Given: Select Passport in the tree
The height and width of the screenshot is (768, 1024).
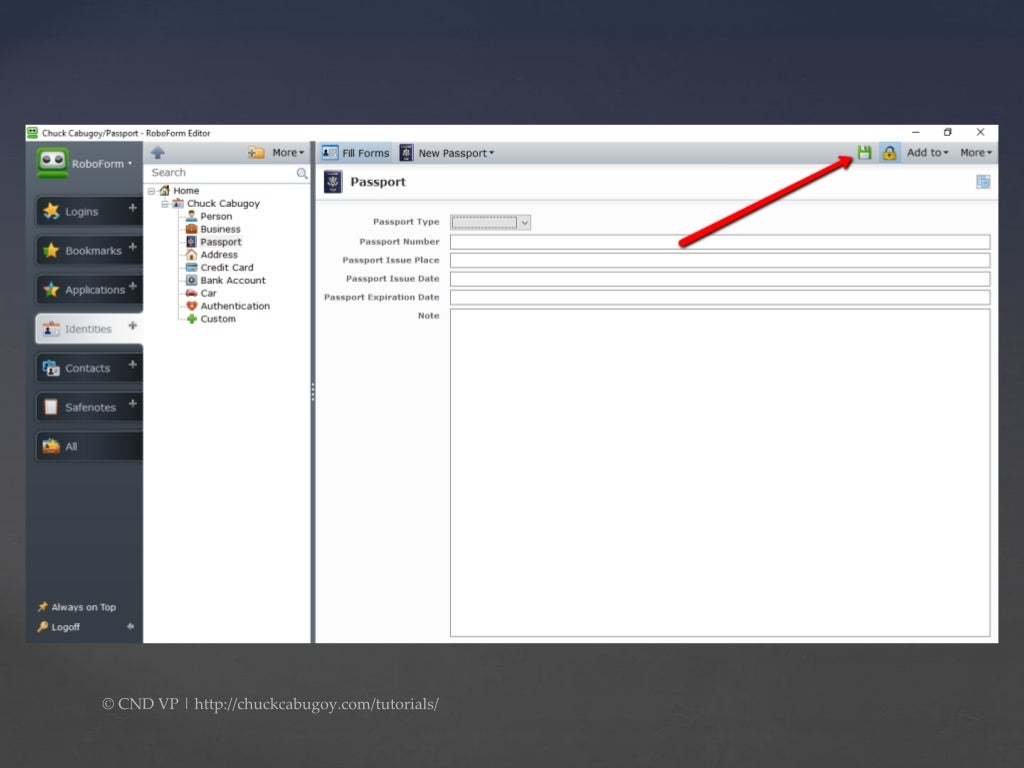Looking at the screenshot, I should [x=221, y=242].
